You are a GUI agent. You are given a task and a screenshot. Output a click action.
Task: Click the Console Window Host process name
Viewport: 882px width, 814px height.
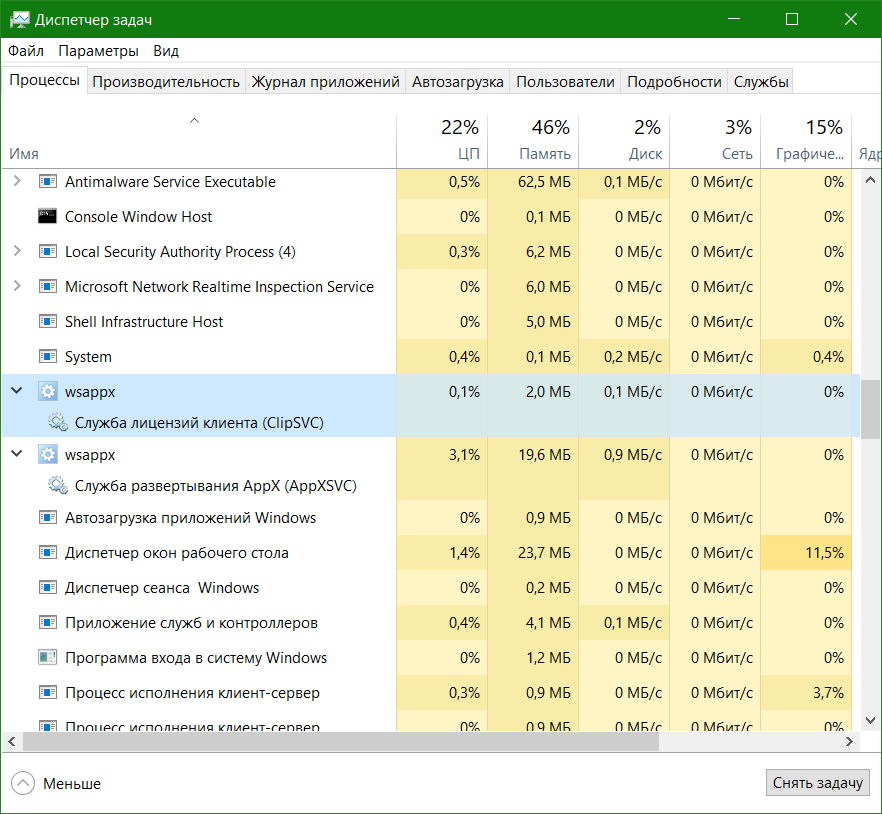pos(138,217)
